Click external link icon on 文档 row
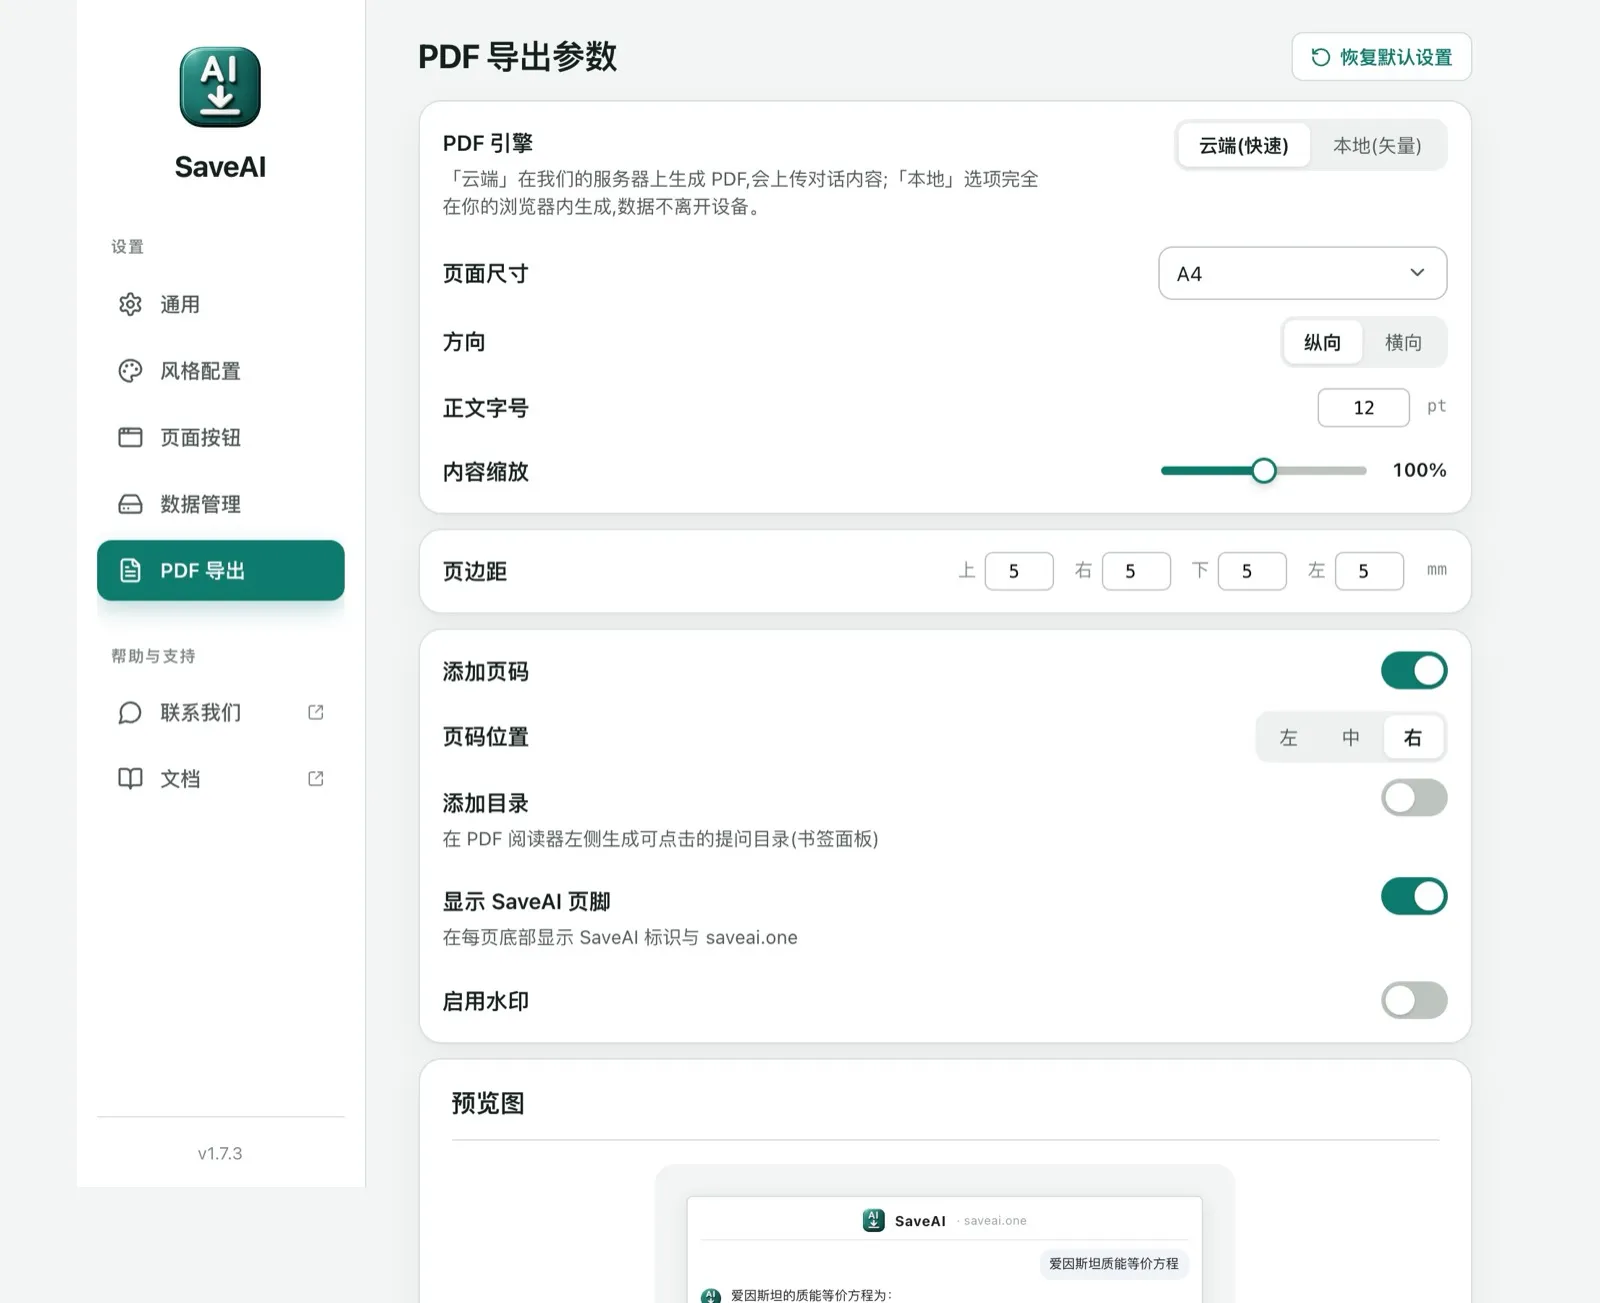The width and height of the screenshot is (1600, 1303). tap(316, 778)
